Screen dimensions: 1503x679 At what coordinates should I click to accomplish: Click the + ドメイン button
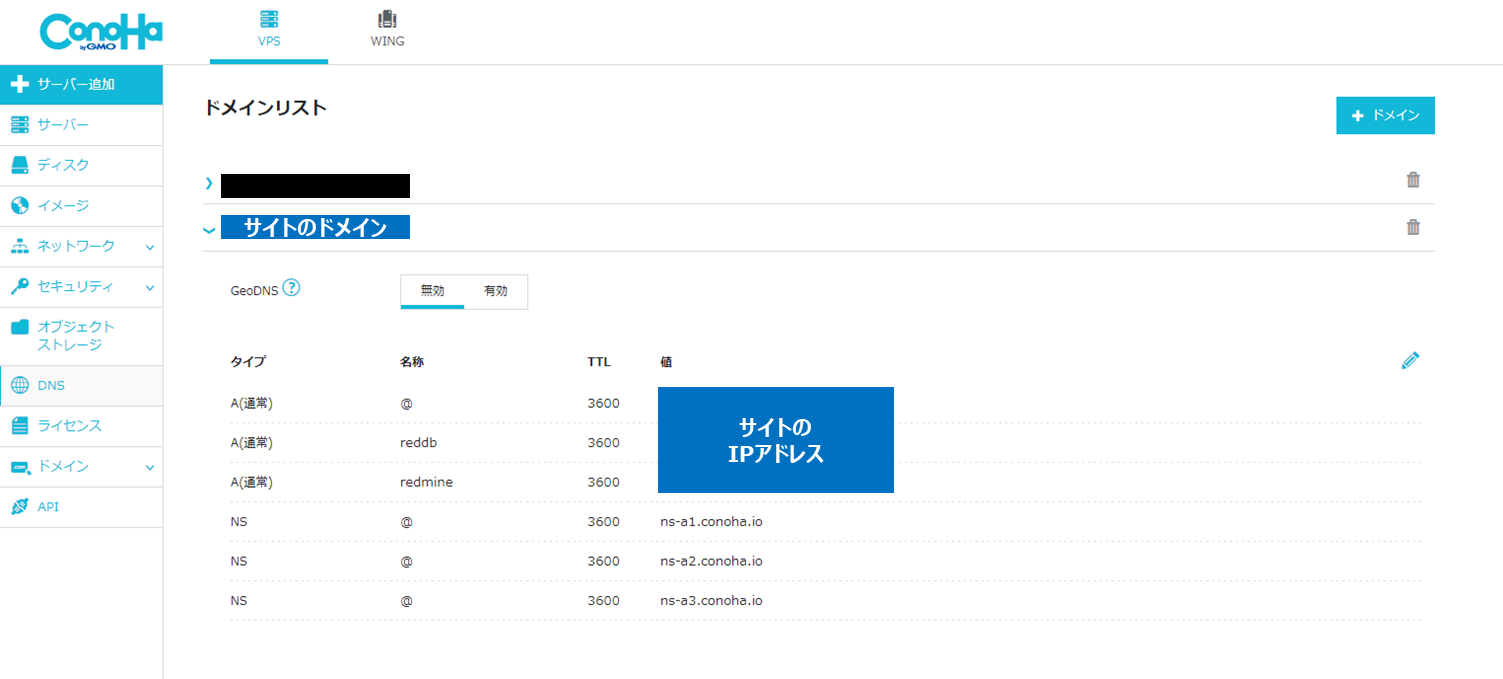point(1385,116)
